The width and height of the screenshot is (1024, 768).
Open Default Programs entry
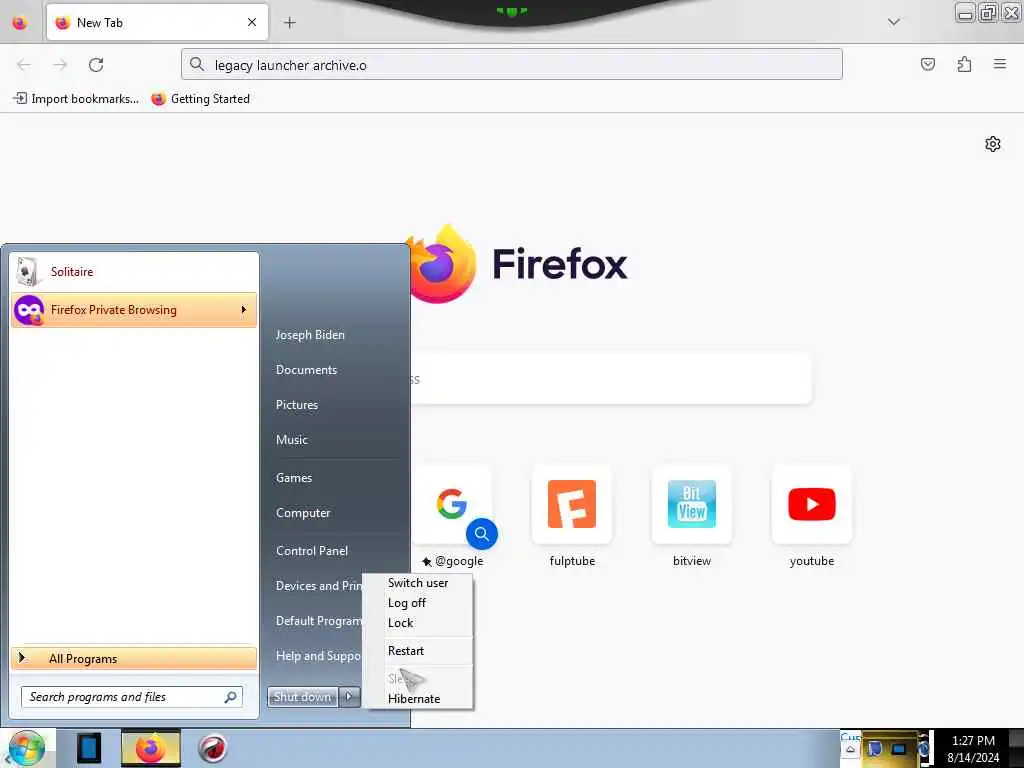pyautogui.click(x=319, y=620)
